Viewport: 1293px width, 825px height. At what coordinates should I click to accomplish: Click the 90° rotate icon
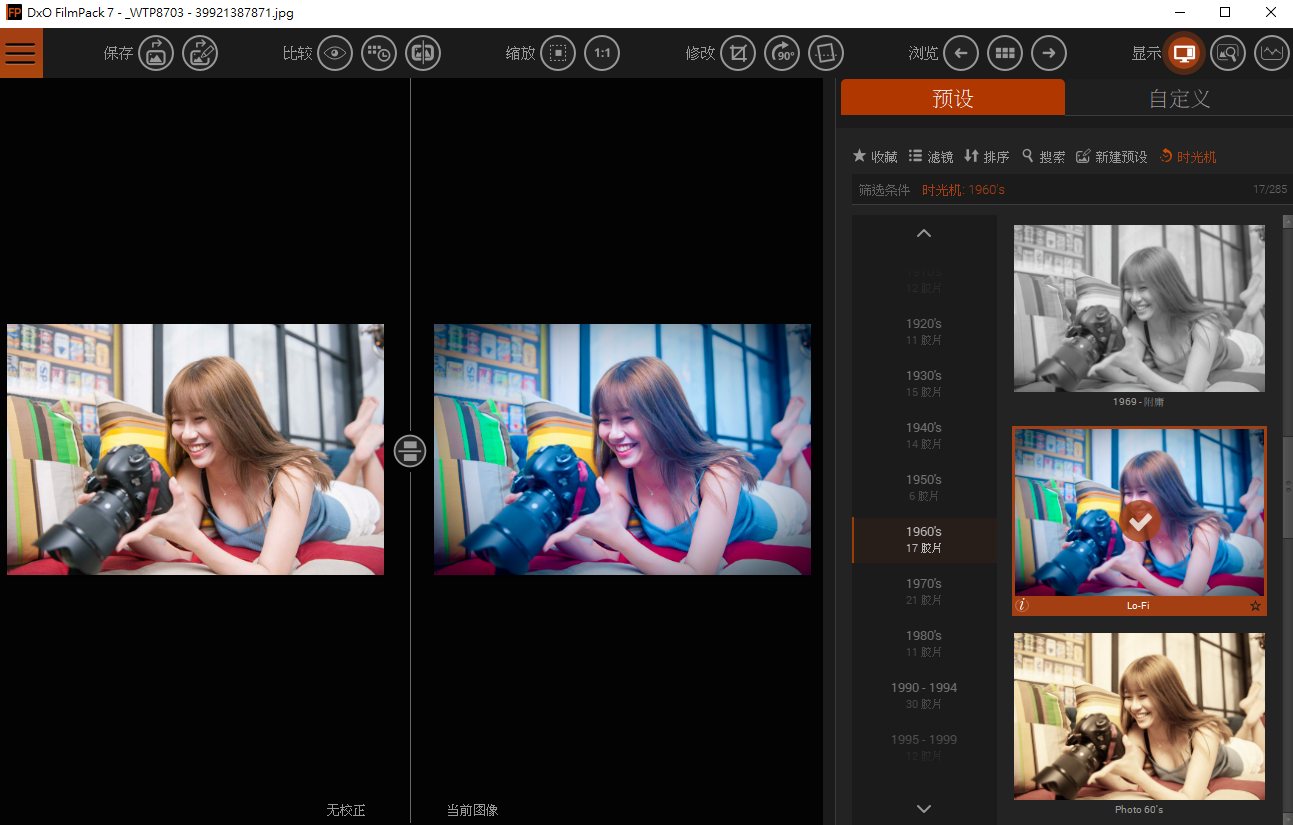coord(782,53)
